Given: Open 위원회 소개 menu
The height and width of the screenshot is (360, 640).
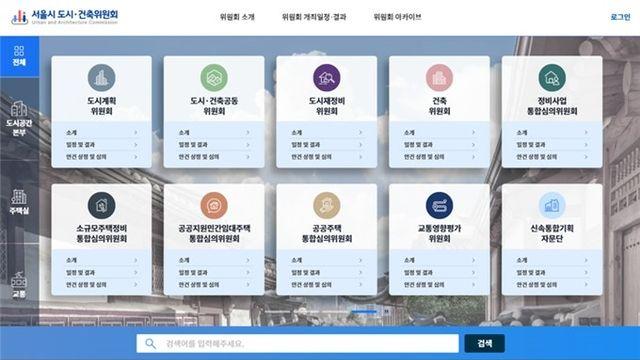Looking at the screenshot, I should 237,17.
